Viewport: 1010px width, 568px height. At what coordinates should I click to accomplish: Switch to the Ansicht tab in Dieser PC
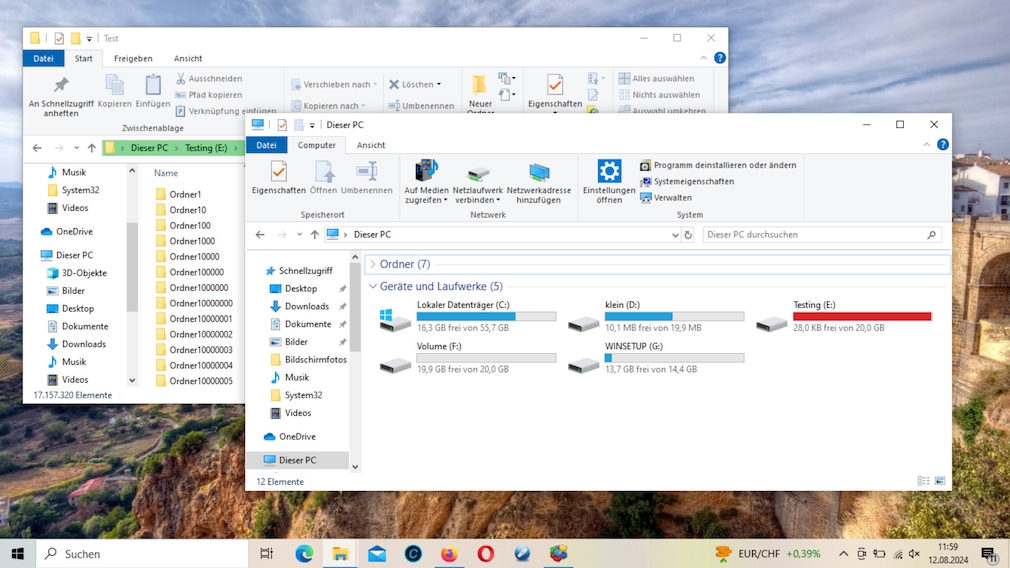coord(371,145)
